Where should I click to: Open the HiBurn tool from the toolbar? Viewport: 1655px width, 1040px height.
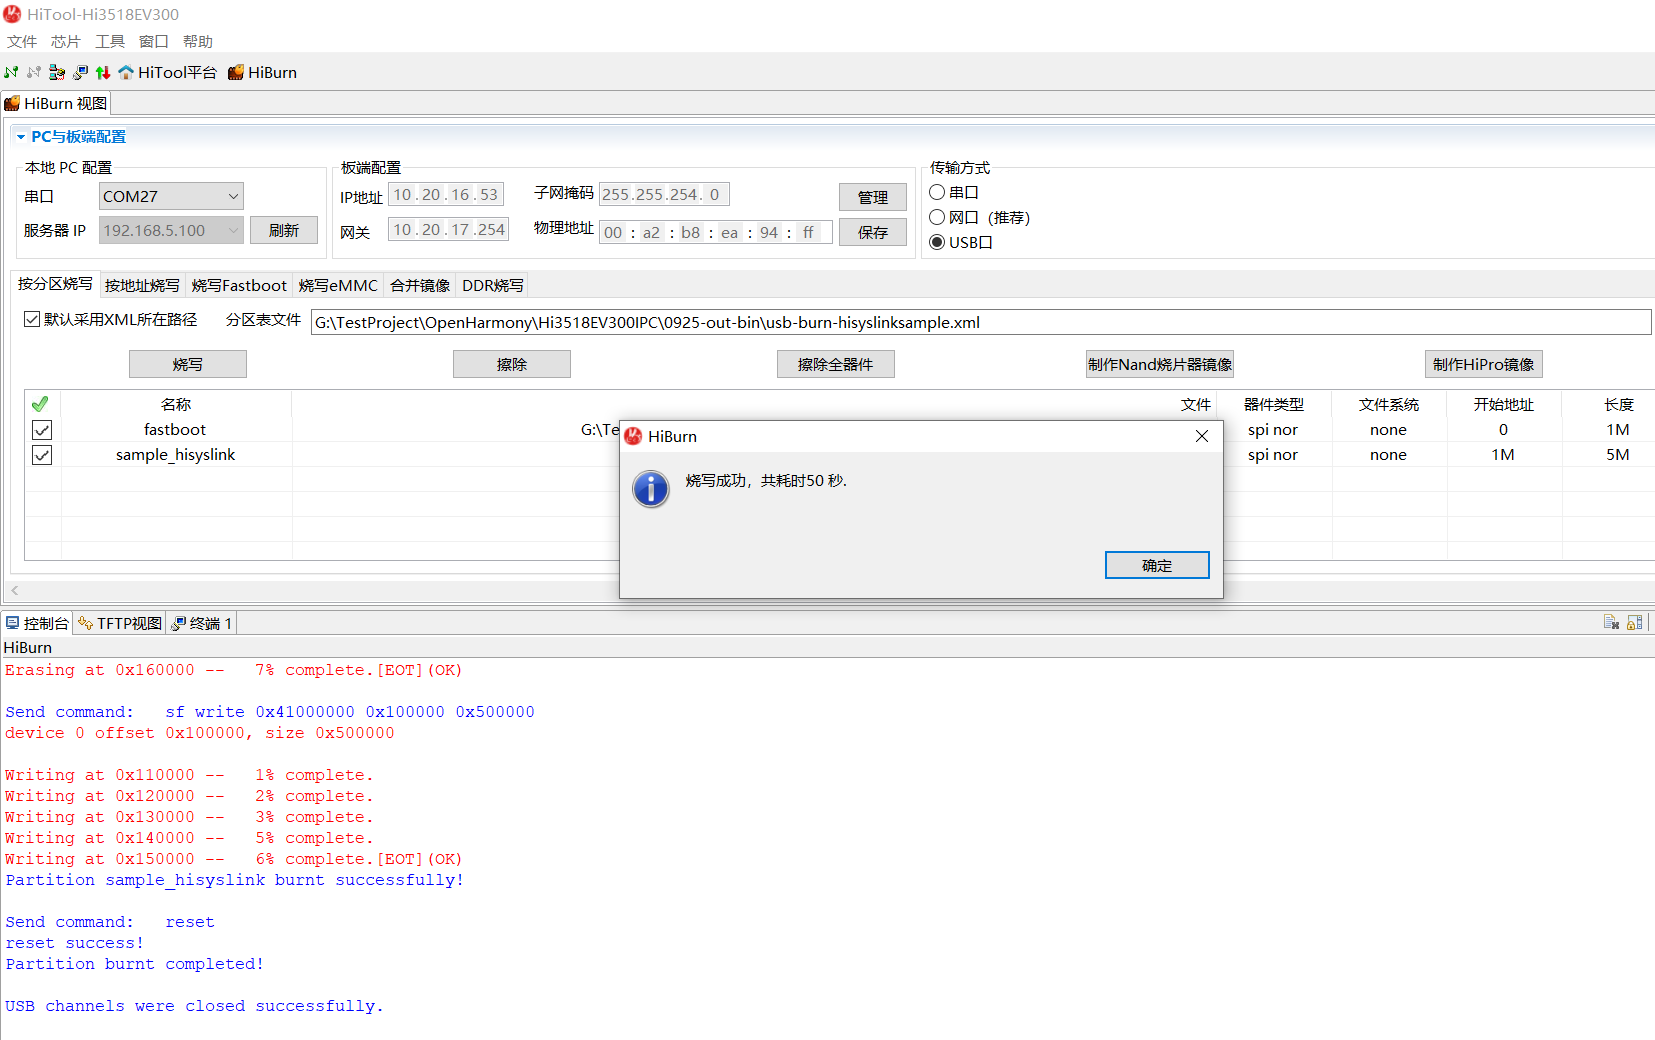tap(262, 72)
